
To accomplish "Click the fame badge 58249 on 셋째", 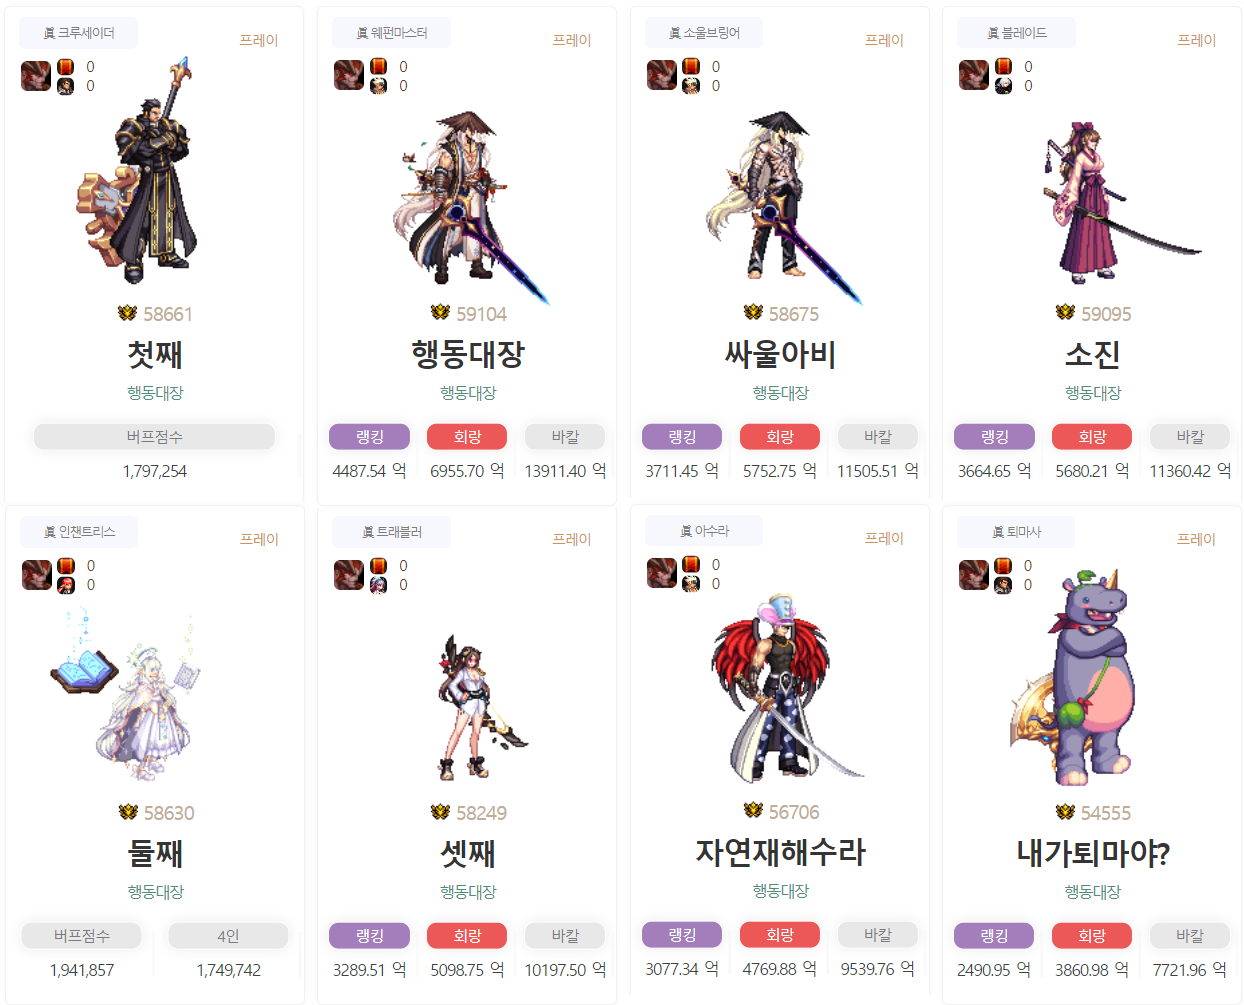I will point(468,813).
